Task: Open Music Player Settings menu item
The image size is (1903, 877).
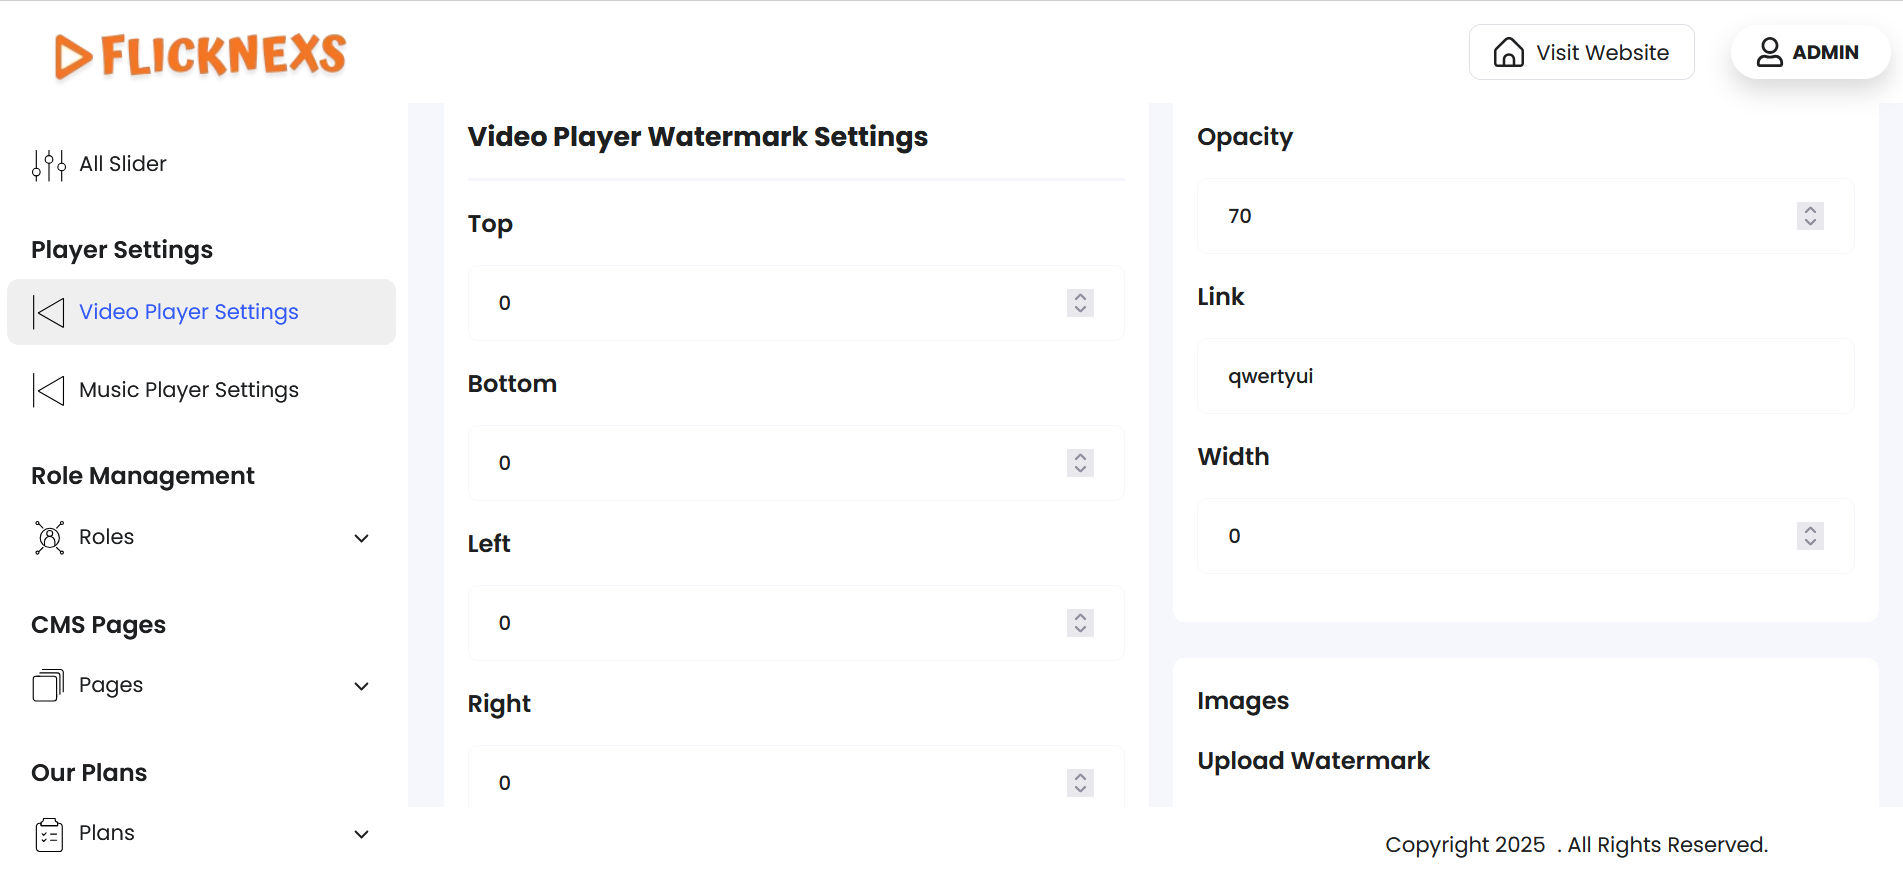Action: pyautogui.click(x=189, y=390)
